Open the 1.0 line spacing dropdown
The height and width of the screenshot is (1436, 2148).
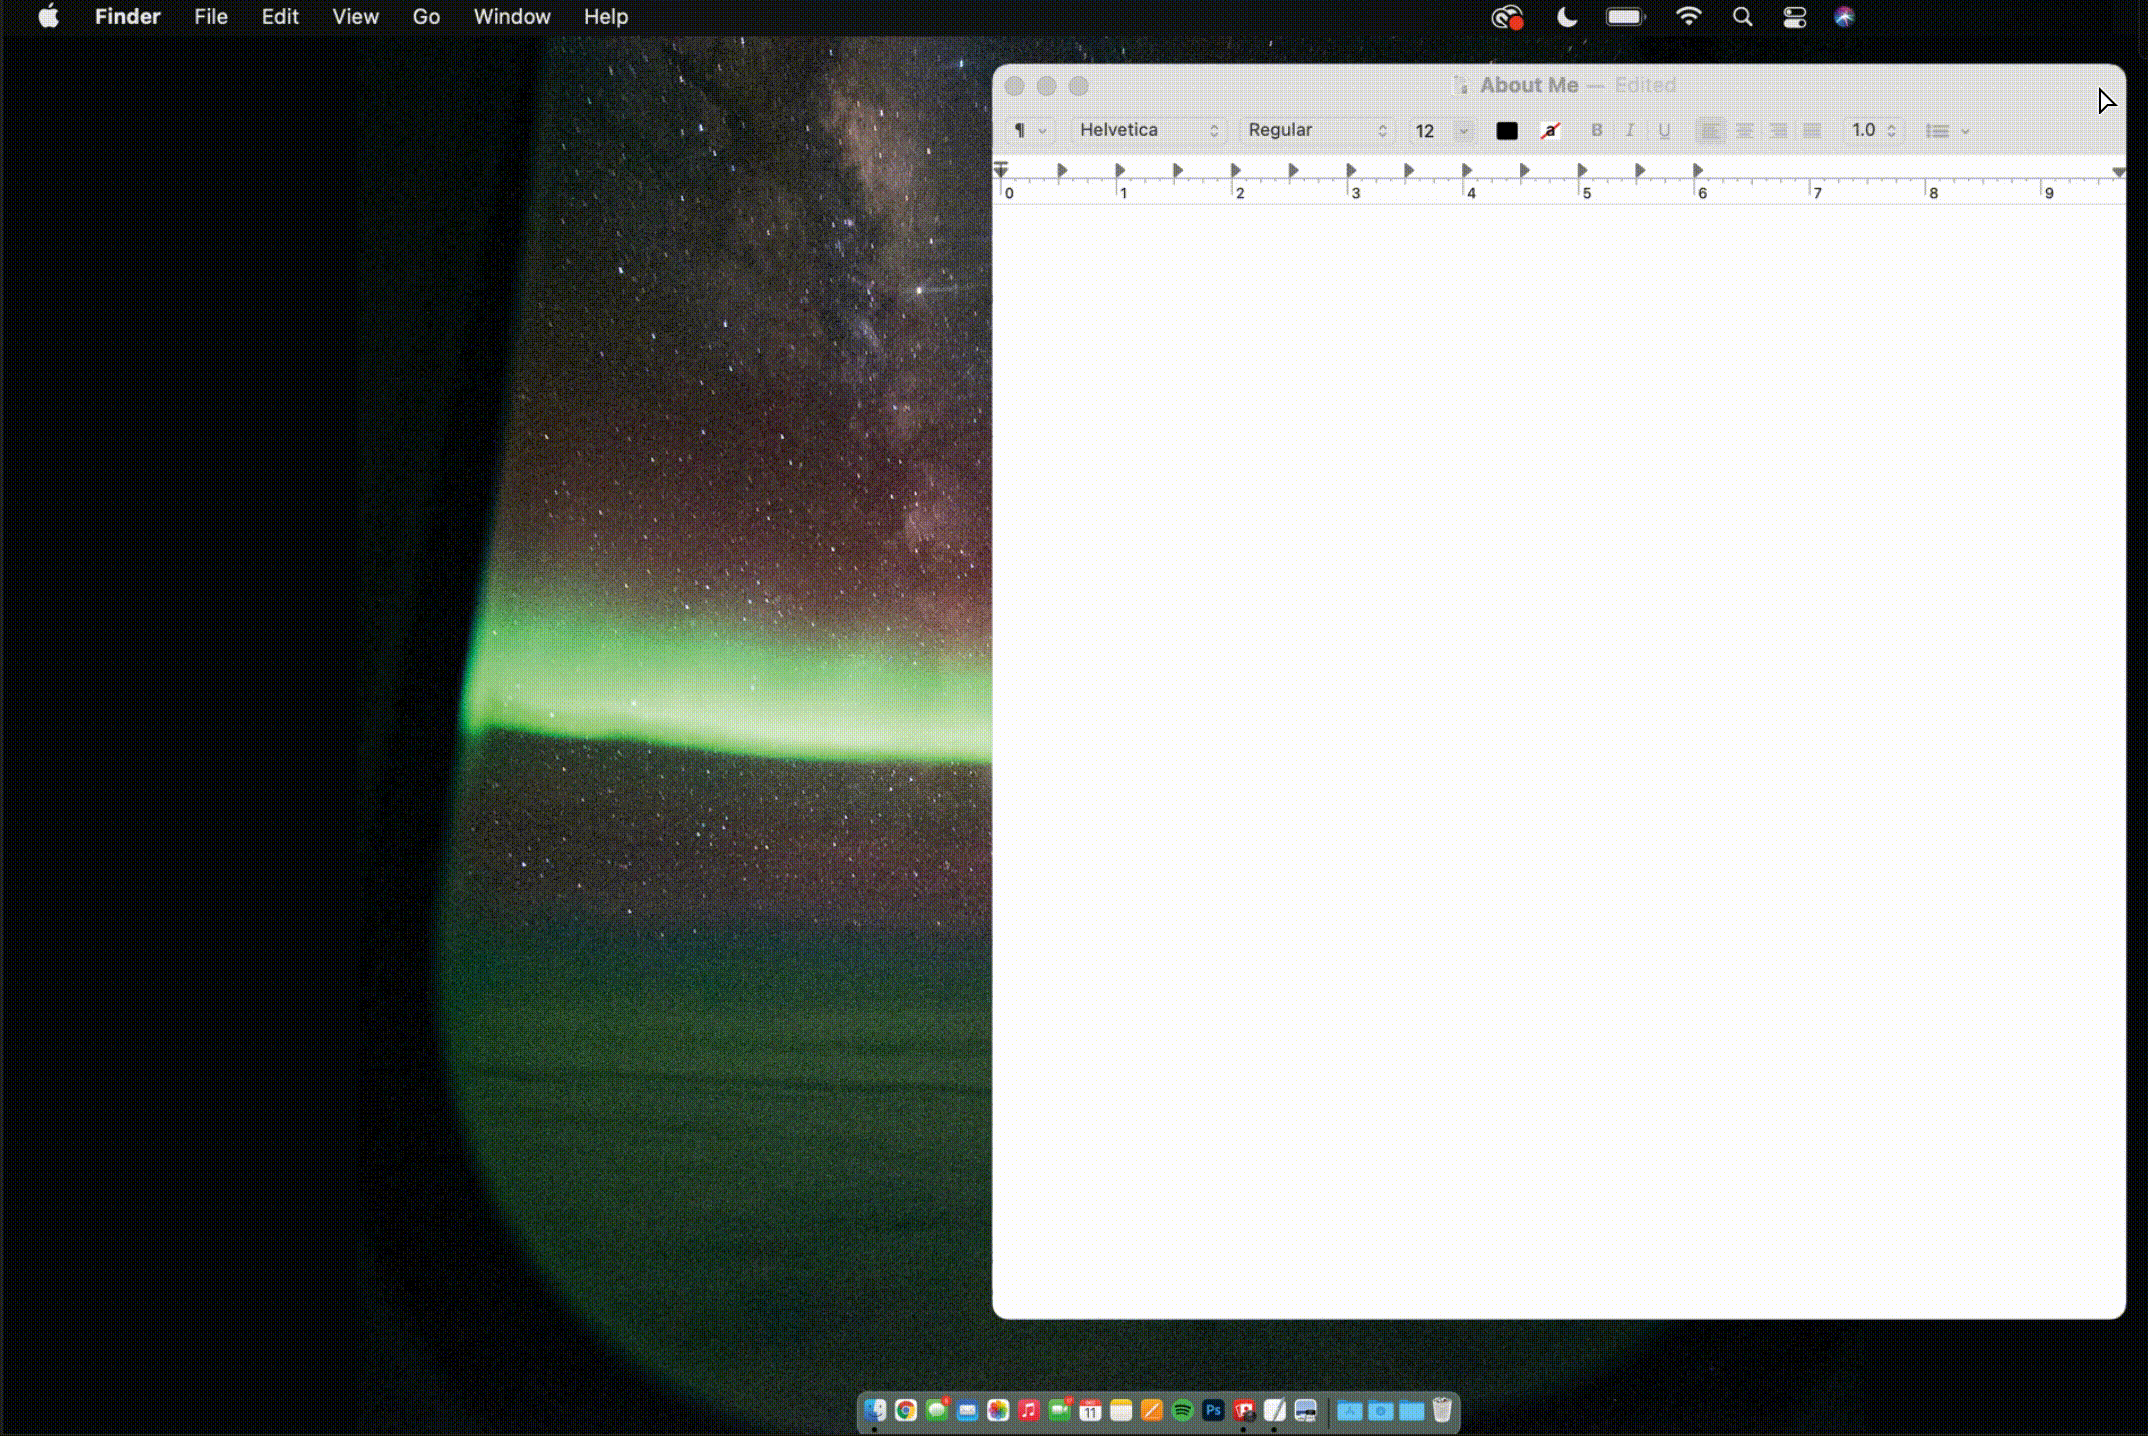[1874, 130]
